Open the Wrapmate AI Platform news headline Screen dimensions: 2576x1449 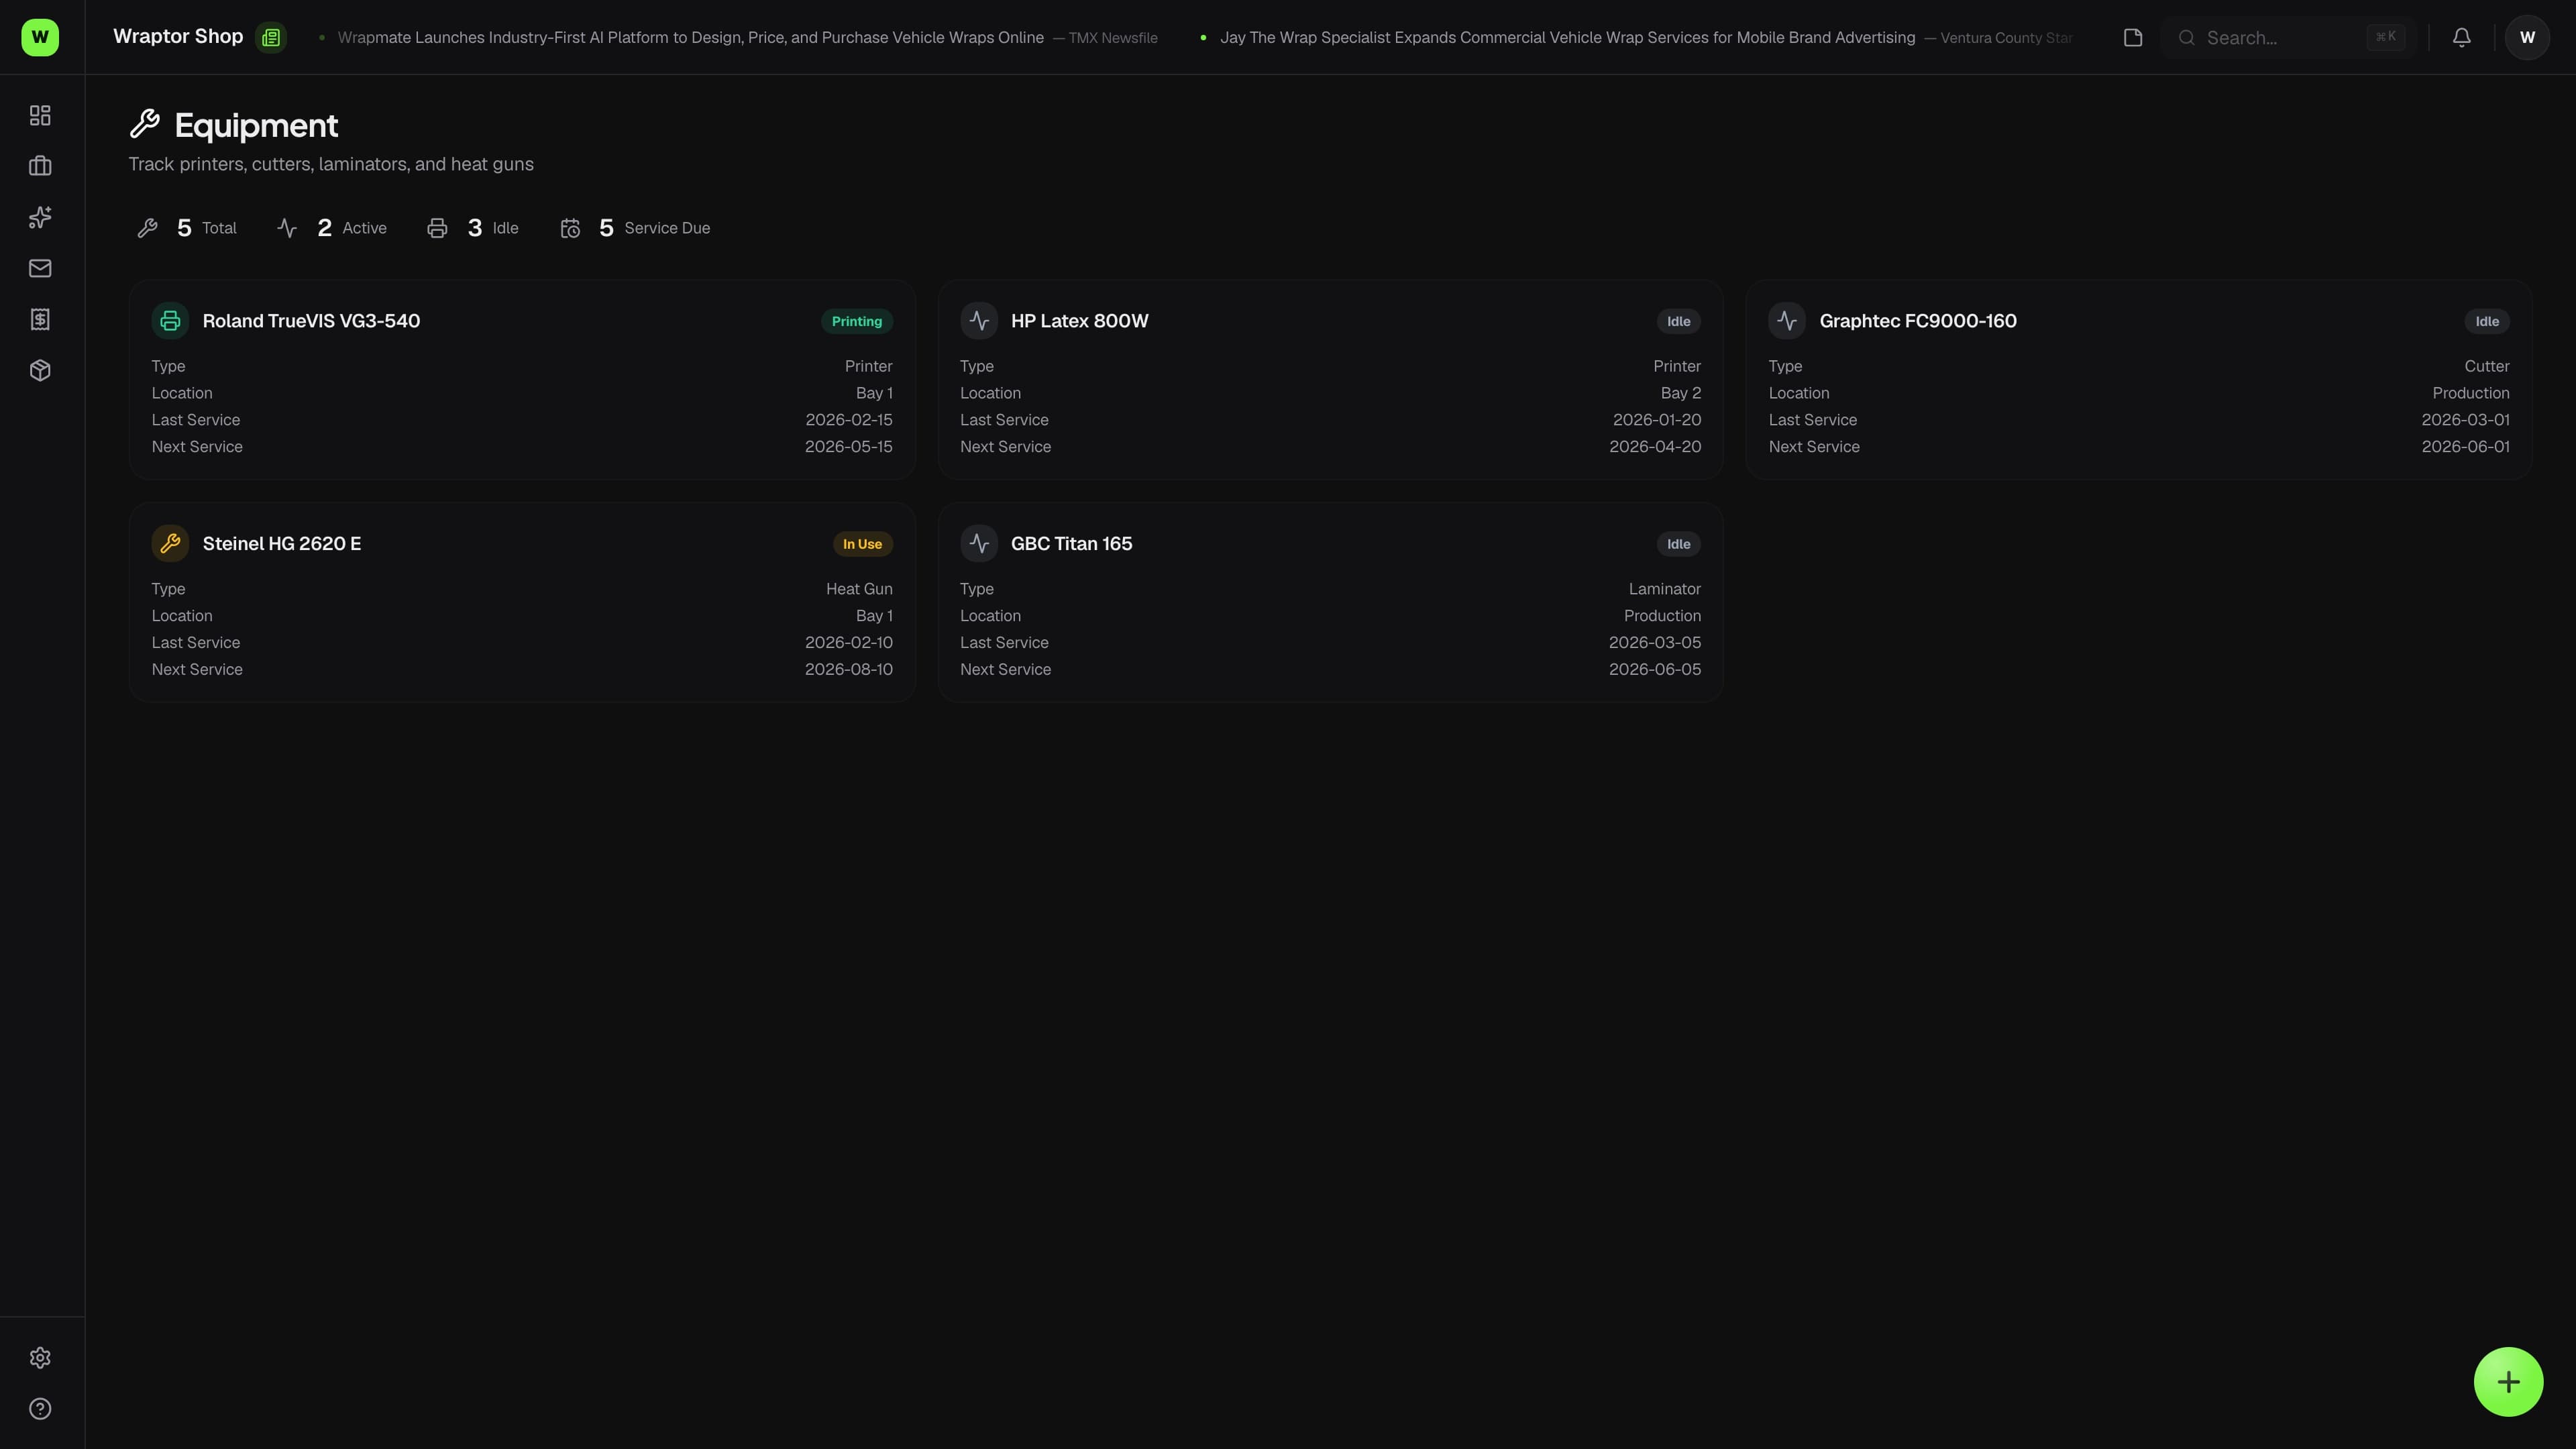(x=690, y=37)
